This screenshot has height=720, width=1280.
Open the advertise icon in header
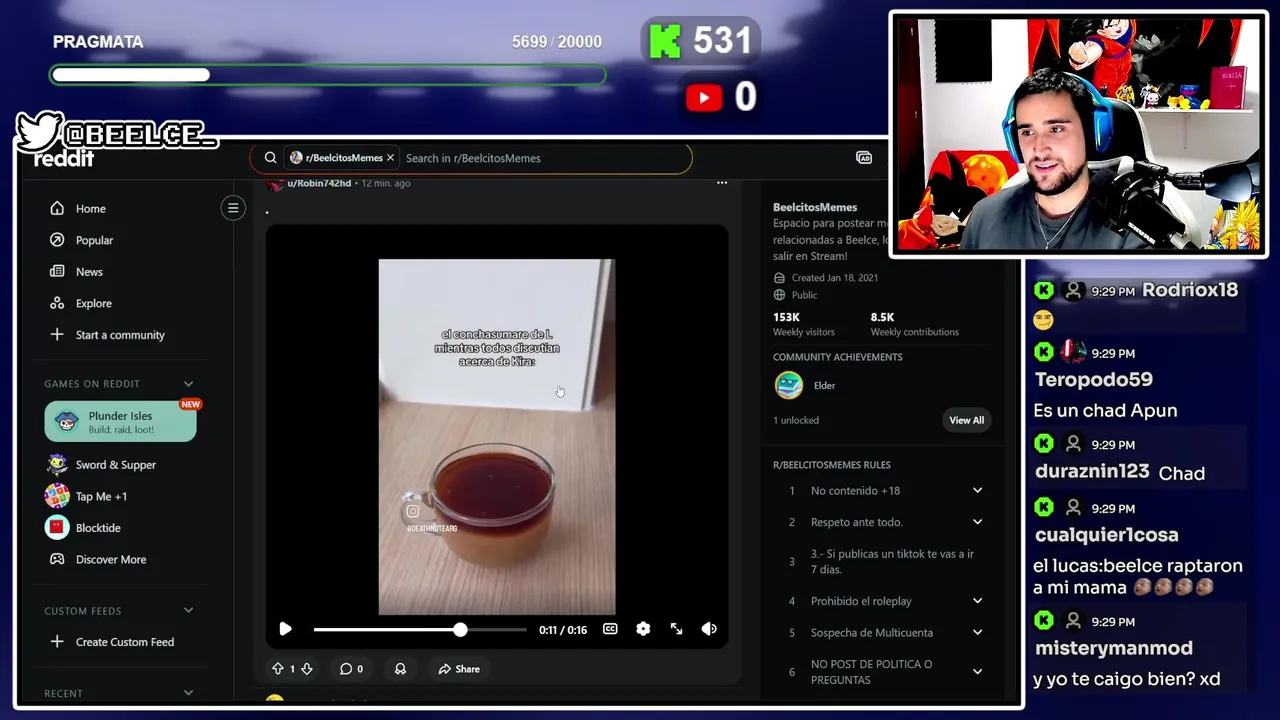[864, 158]
